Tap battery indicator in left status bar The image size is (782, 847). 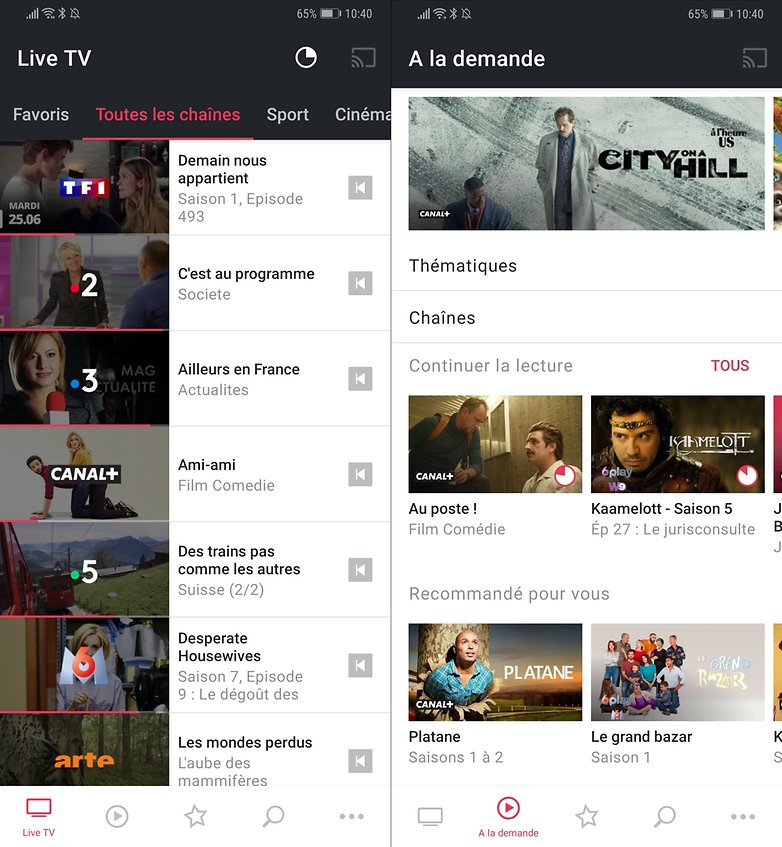pos(331,14)
